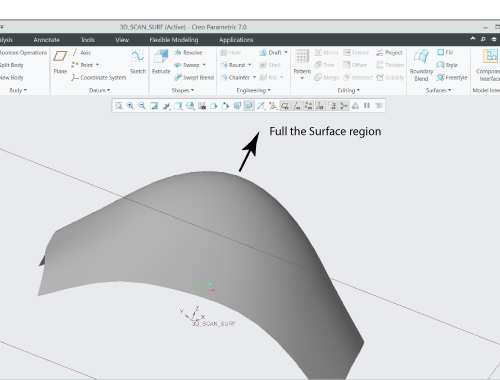Viewport: 500px width, 380px height.
Task: Toggle axis display filter
Action: click(x=297, y=106)
